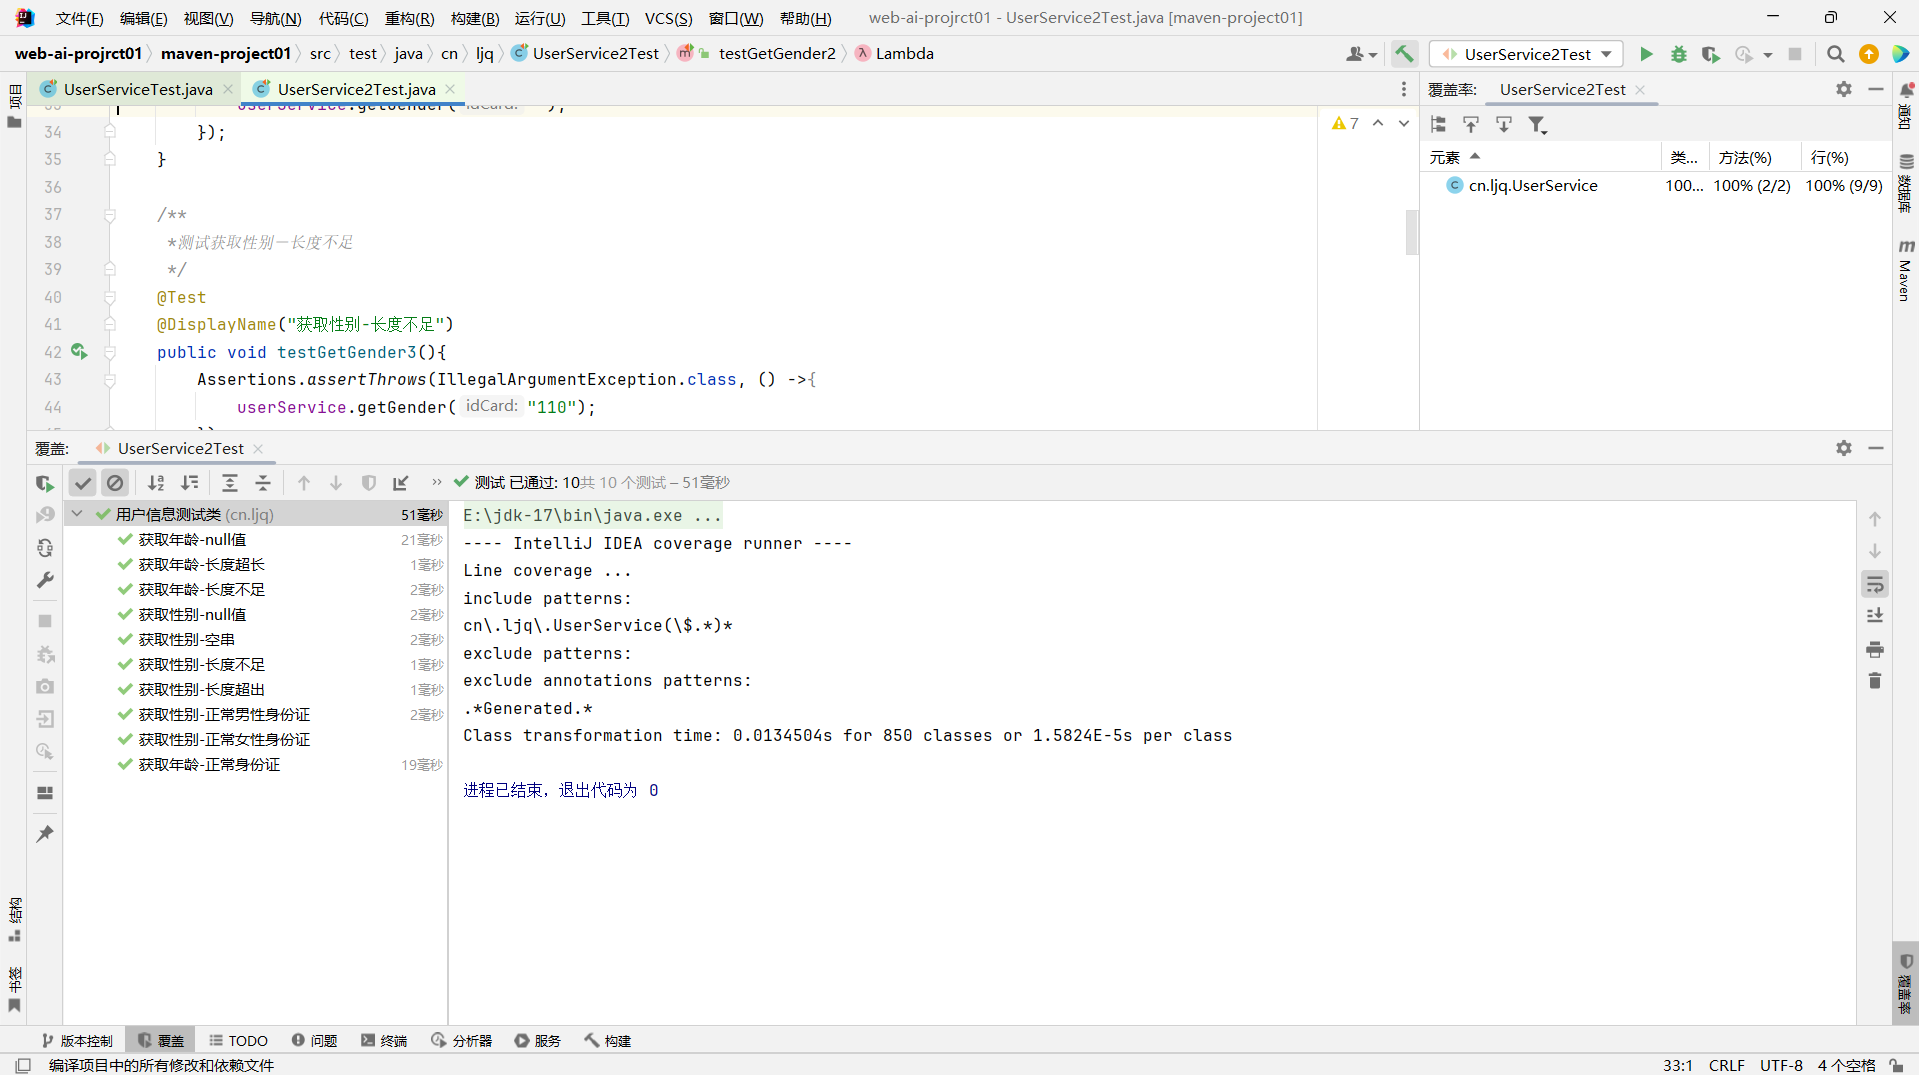The width and height of the screenshot is (1919, 1075).
Task: Open the 文件(F) menu
Action: (79, 18)
